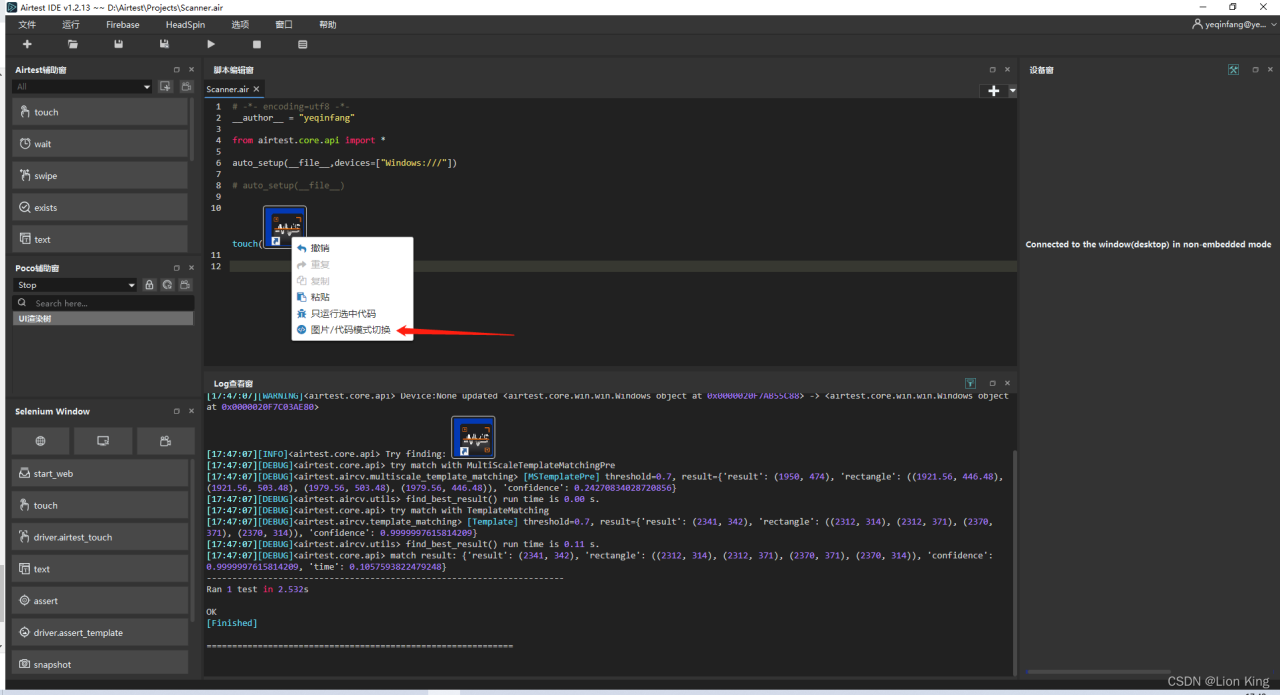Save the script using the first floppy icon
This screenshot has height=695, width=1280.
[119, 44]
